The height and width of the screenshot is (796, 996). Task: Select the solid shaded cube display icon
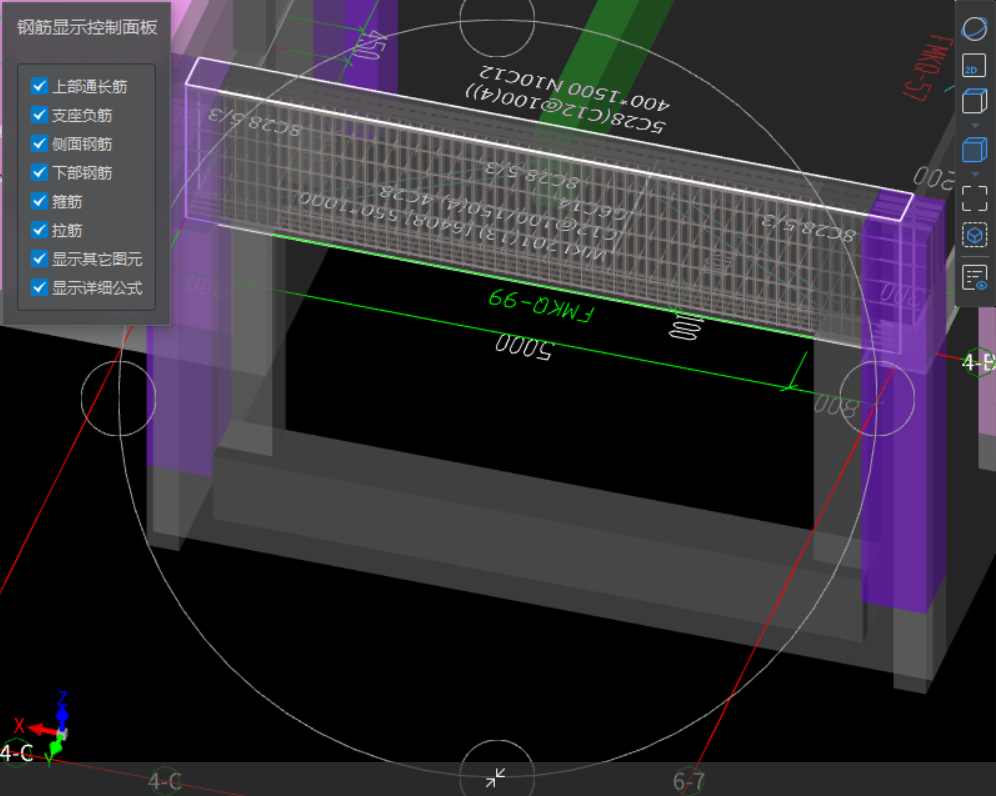(974, 150)
